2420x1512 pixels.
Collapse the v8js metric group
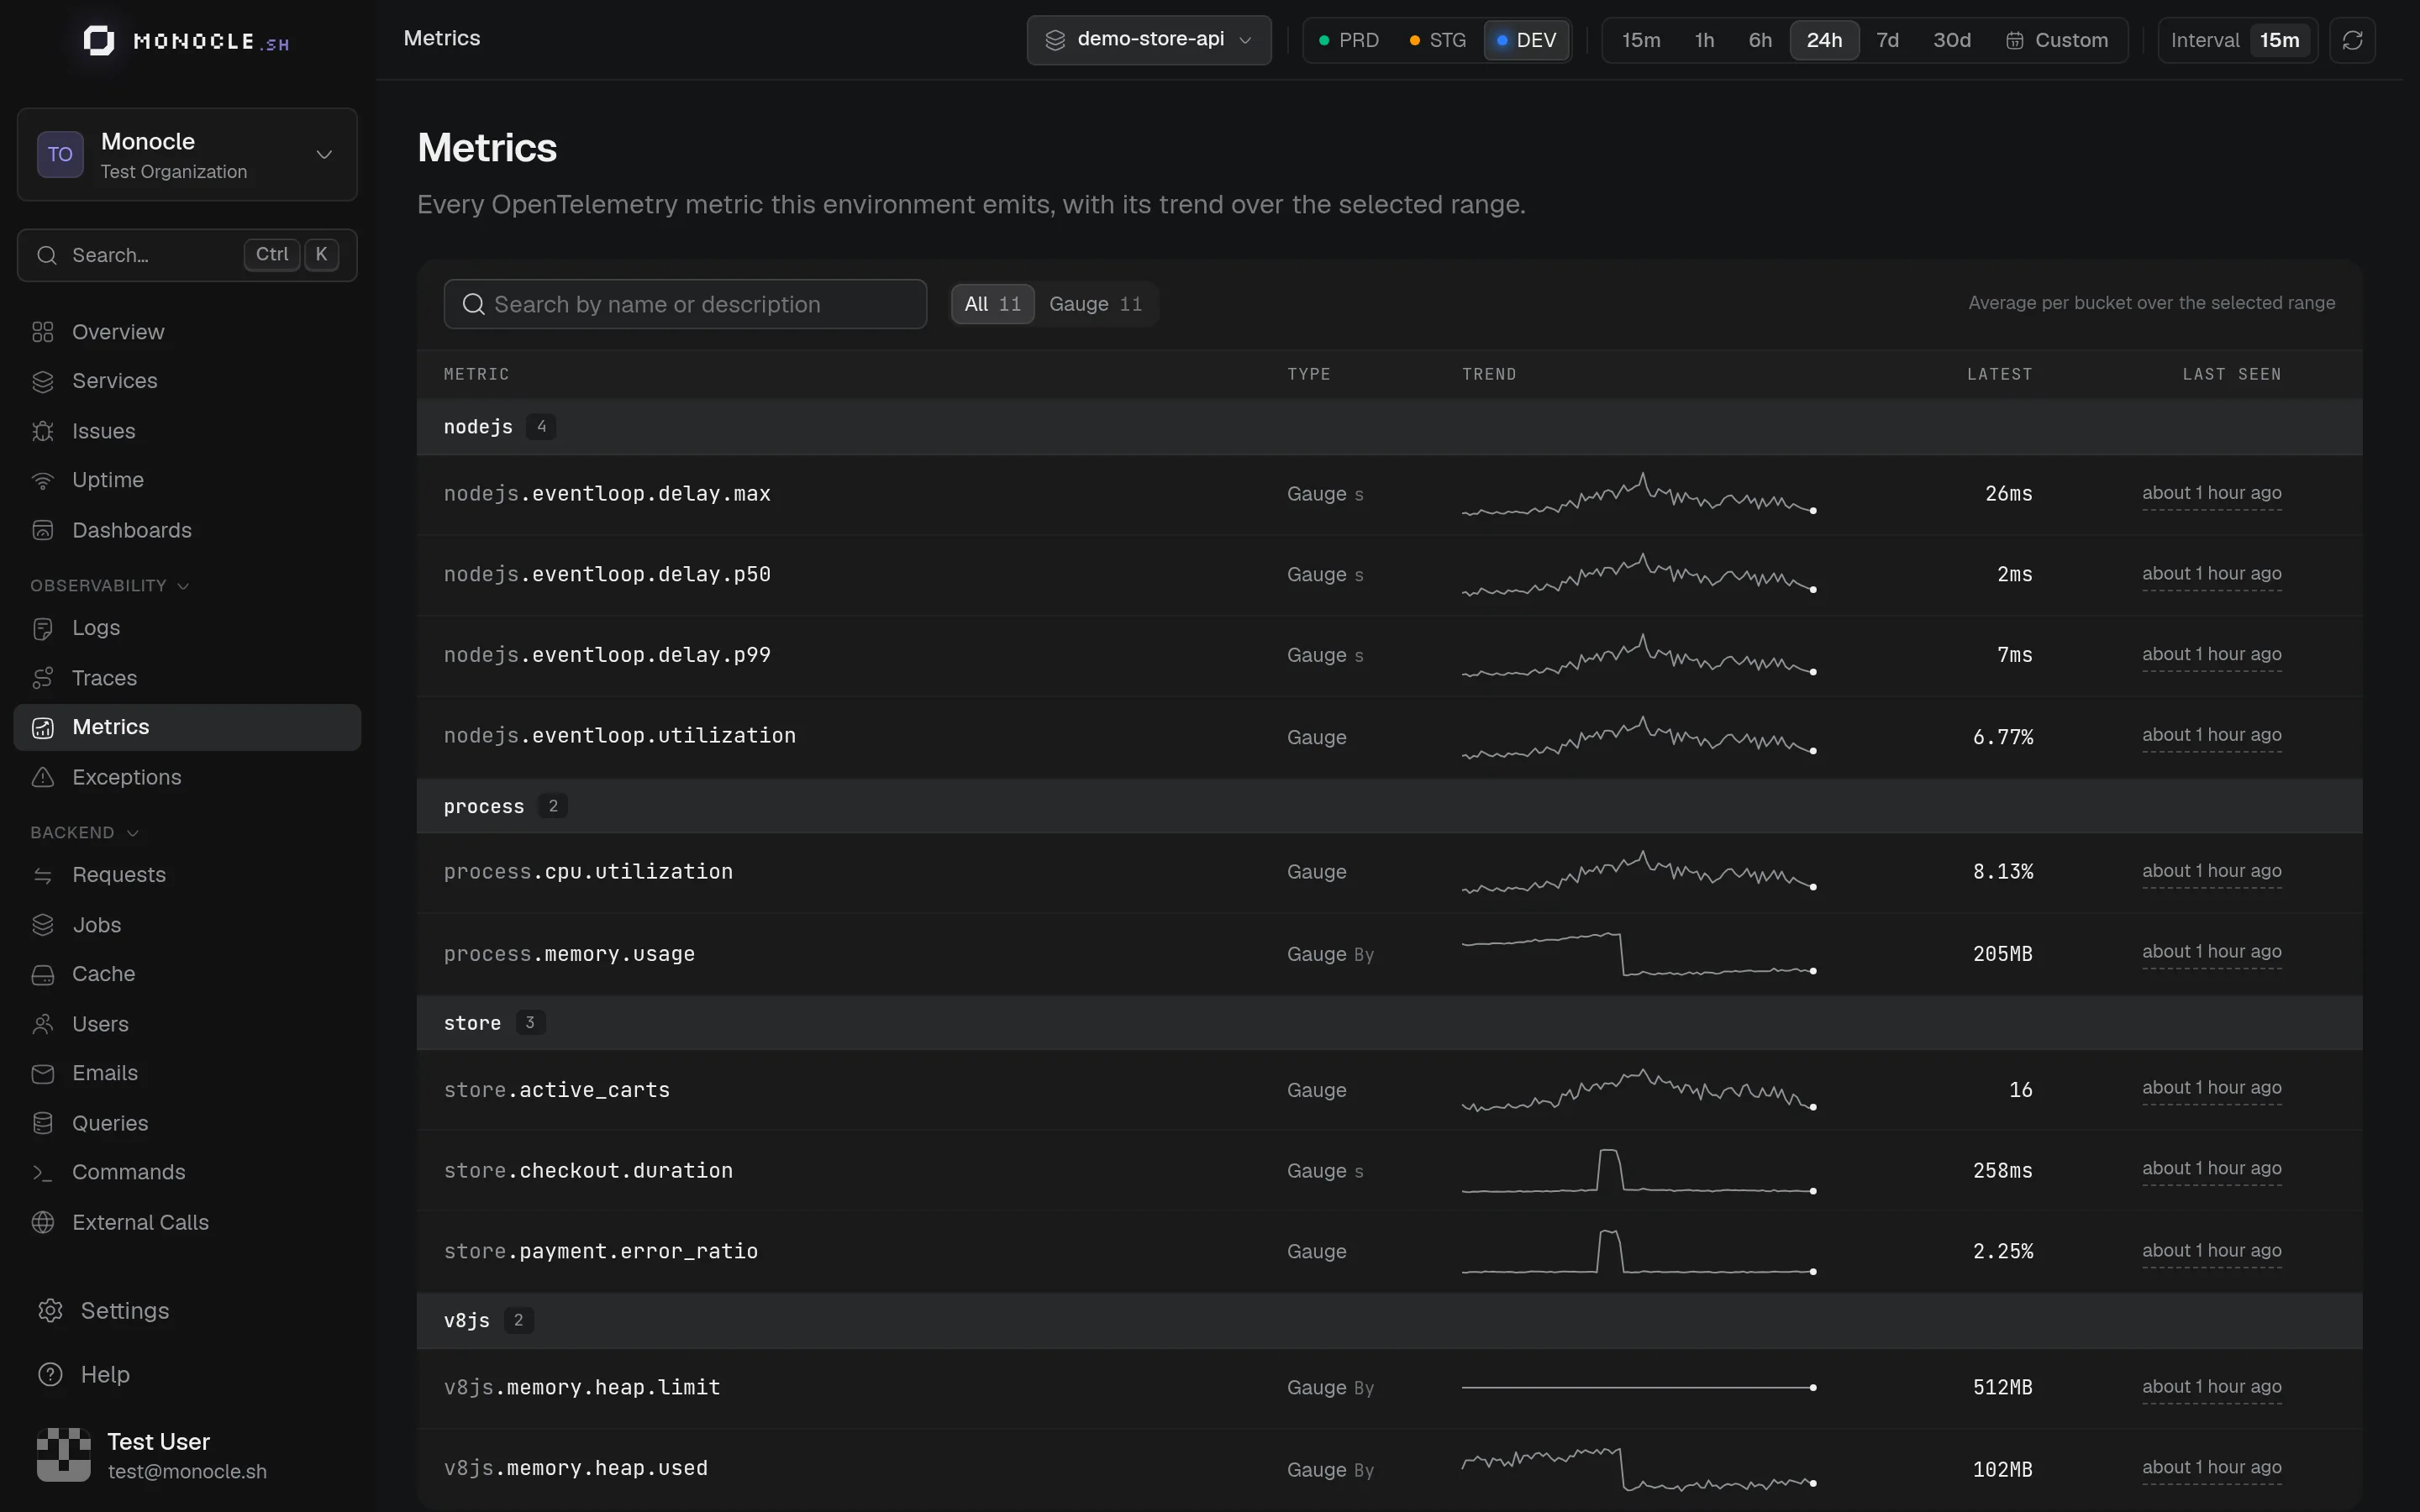(1389, 1320)
